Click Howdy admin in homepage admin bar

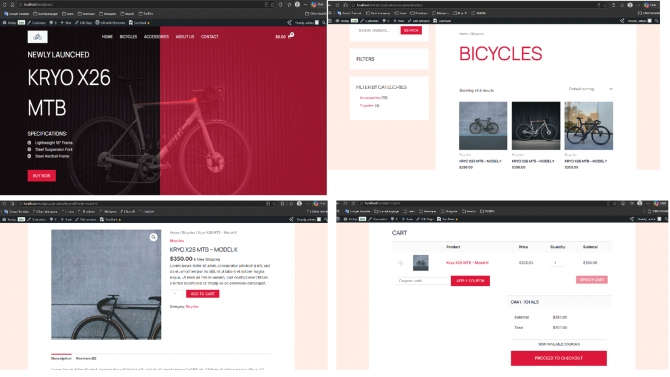[307, 23]
